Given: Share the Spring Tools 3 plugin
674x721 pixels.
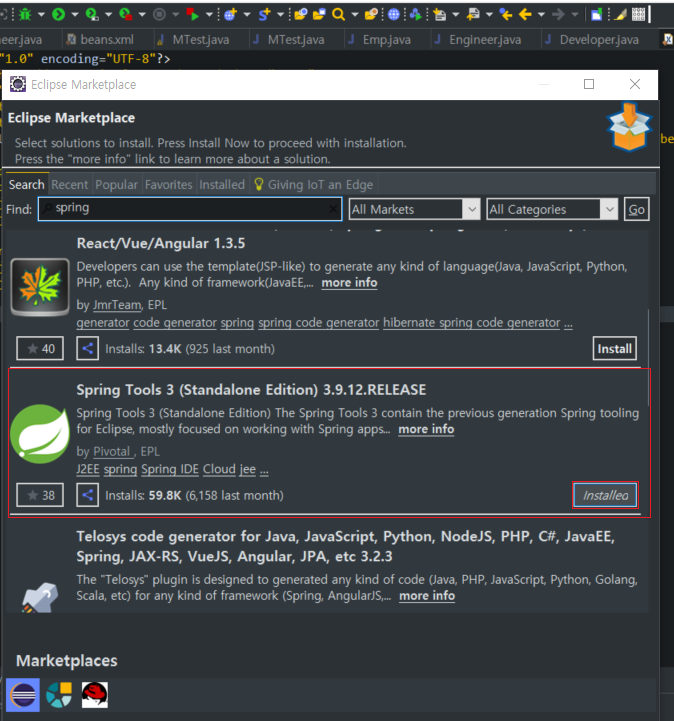Looking at the screenshot, I should 87,495.
